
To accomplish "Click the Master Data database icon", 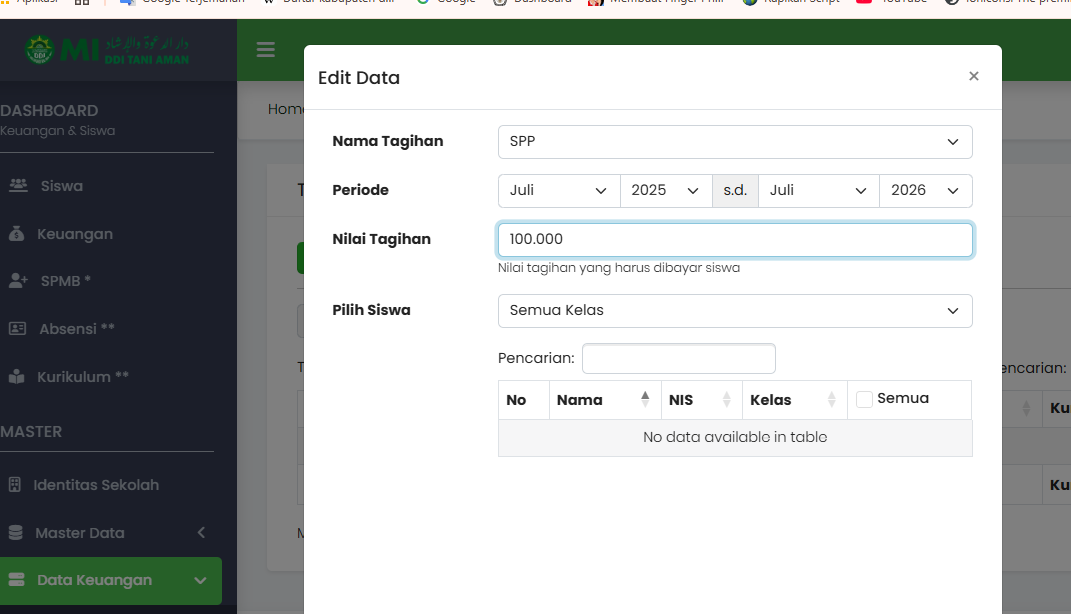I will (14, 533).
